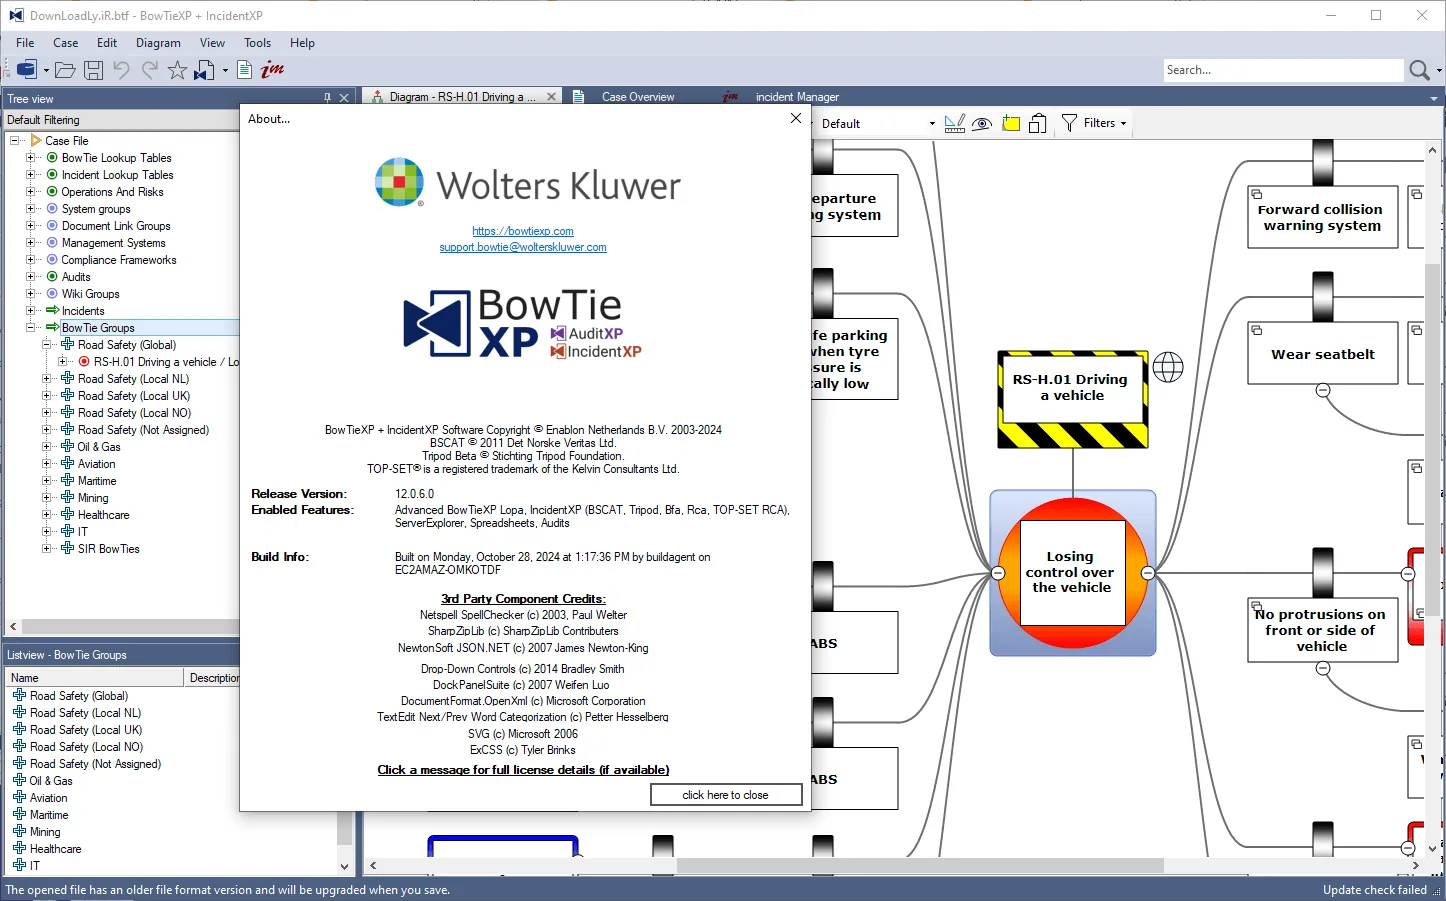Collapse the Case File tree root

15,141
